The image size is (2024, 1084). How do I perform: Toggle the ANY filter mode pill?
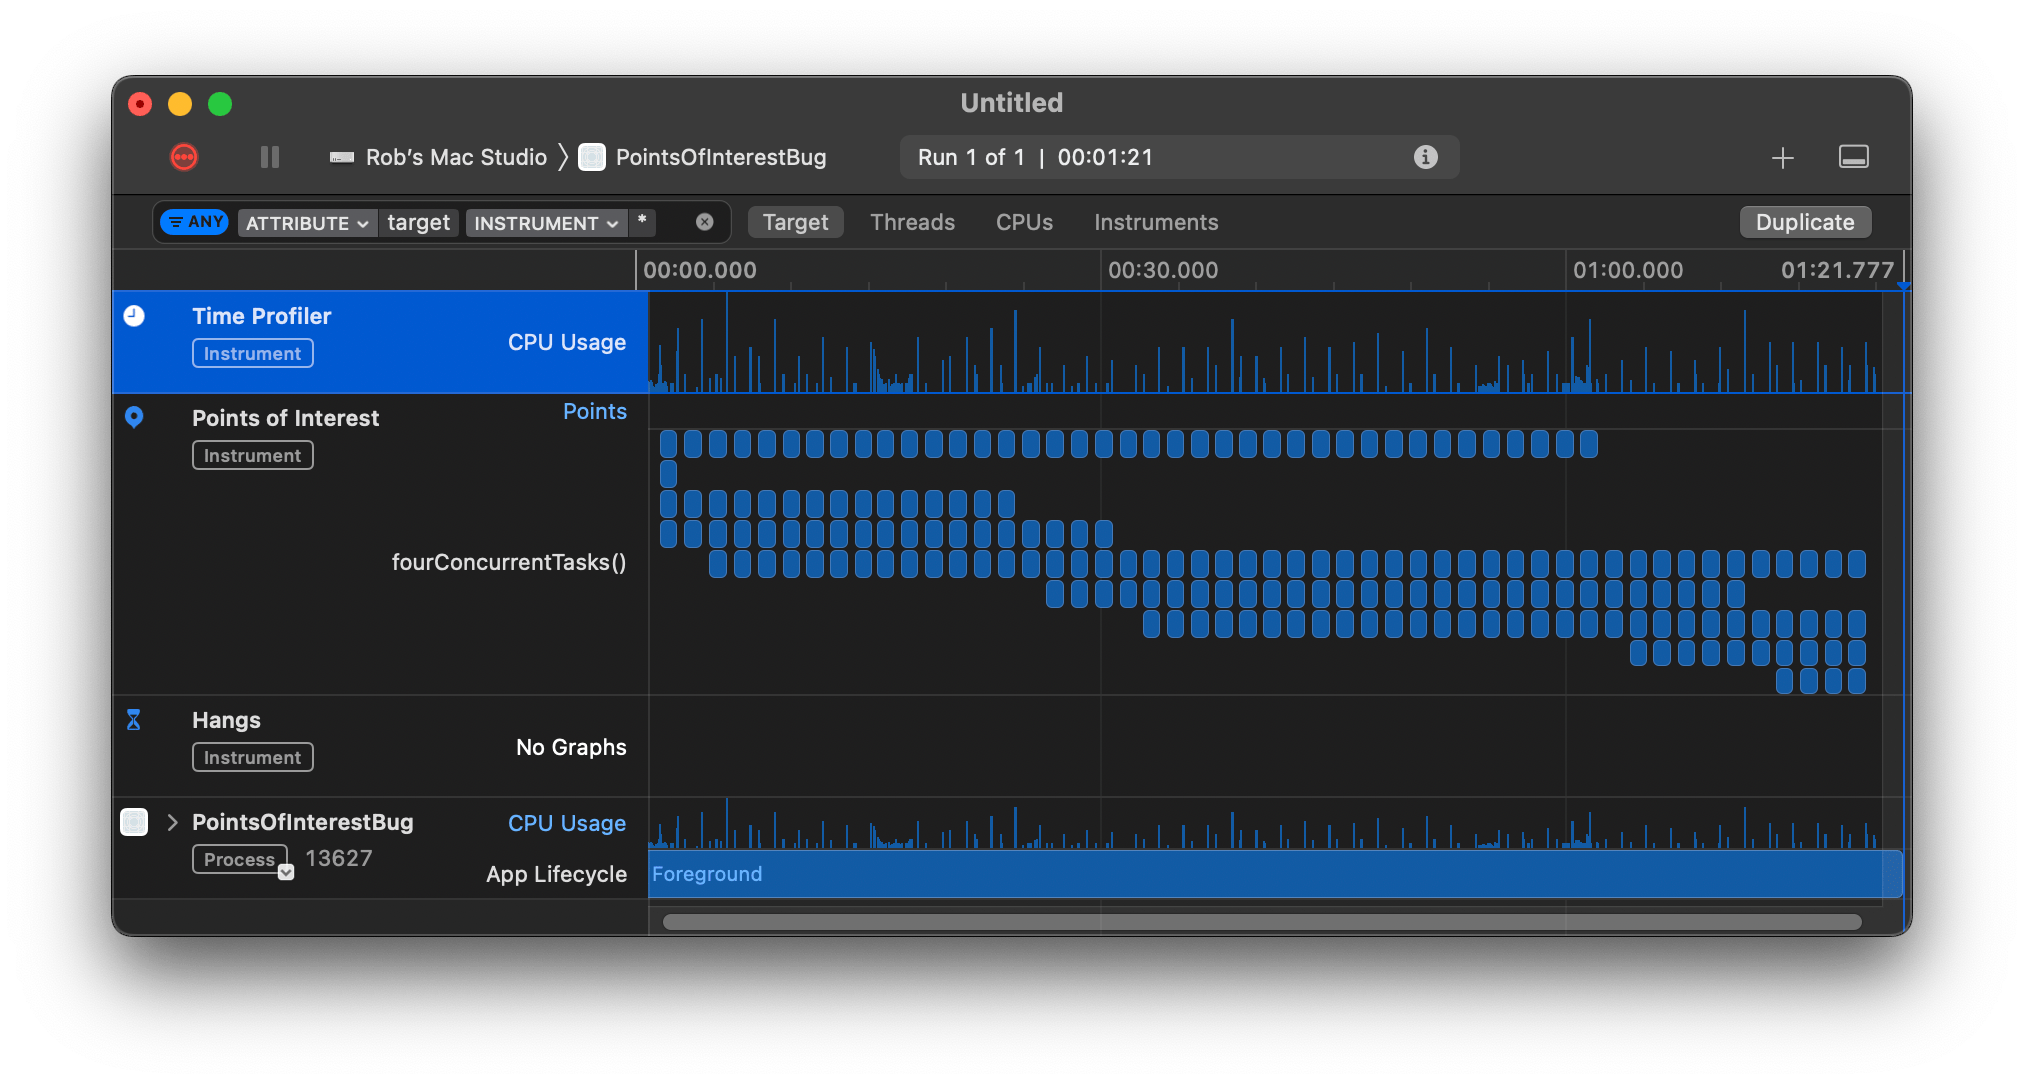(196, 222)
